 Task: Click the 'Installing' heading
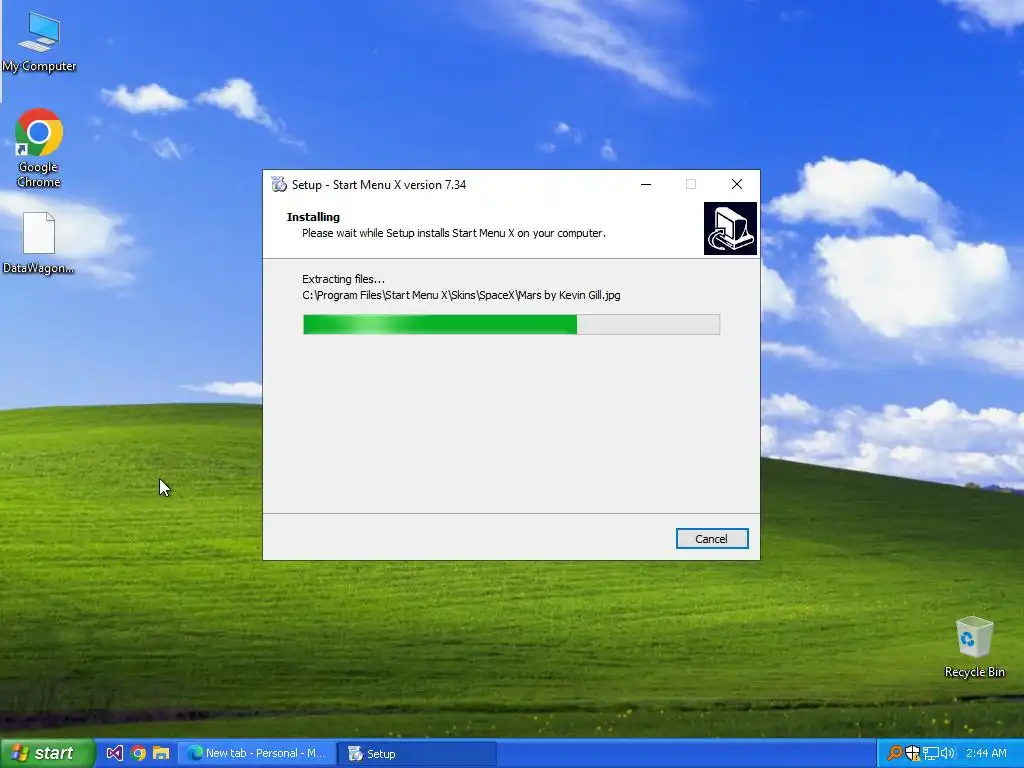(313, 217)
